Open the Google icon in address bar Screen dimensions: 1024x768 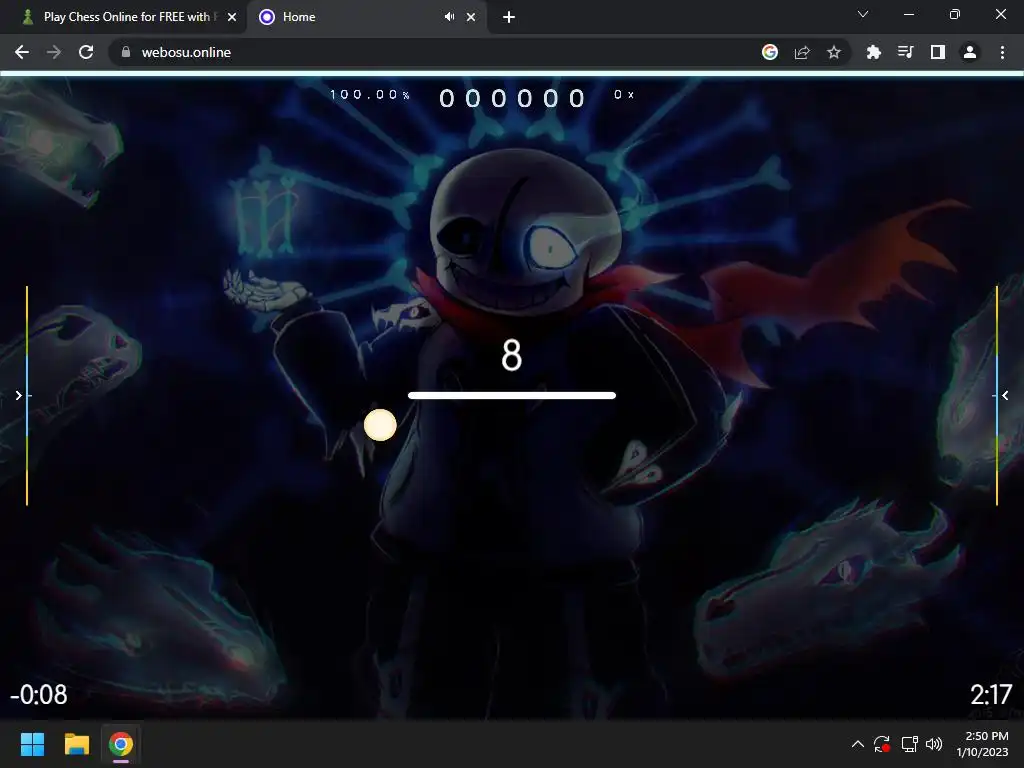coord(770,52)
